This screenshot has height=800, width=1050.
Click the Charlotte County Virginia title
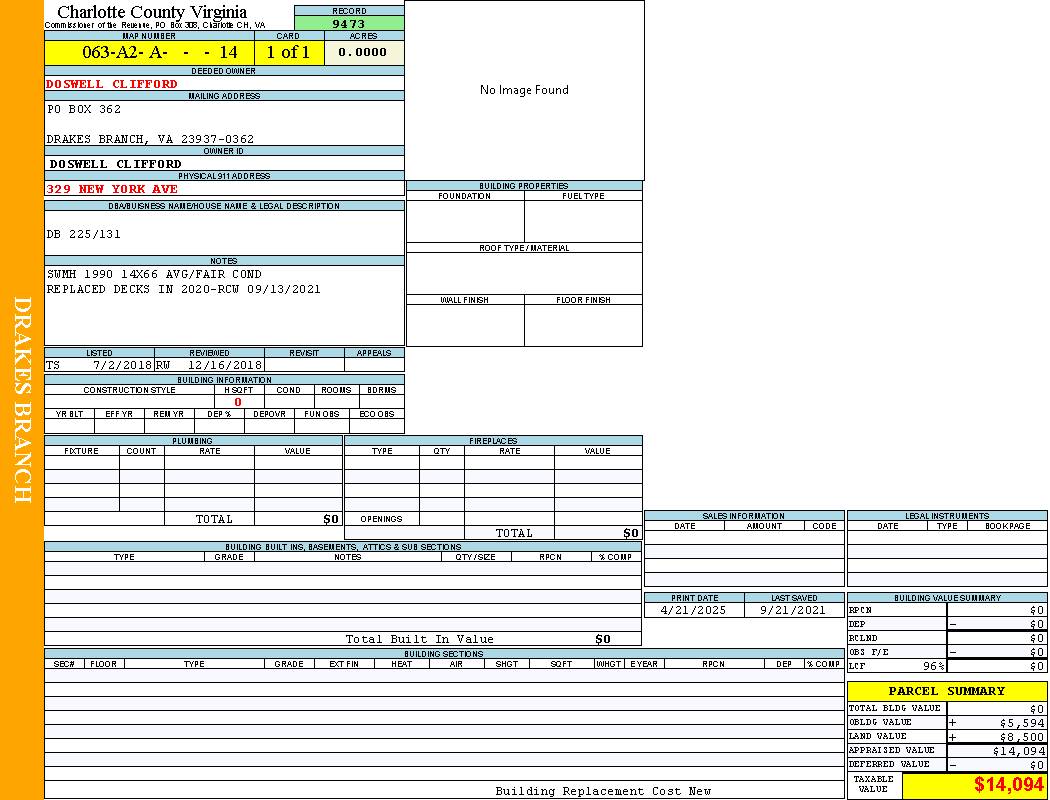(152, 12)
